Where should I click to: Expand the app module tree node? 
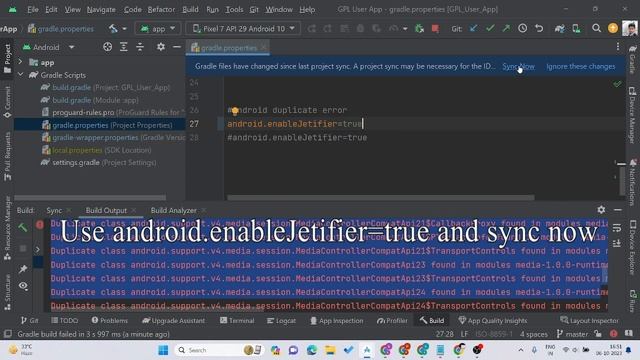[x=20, y=62]
